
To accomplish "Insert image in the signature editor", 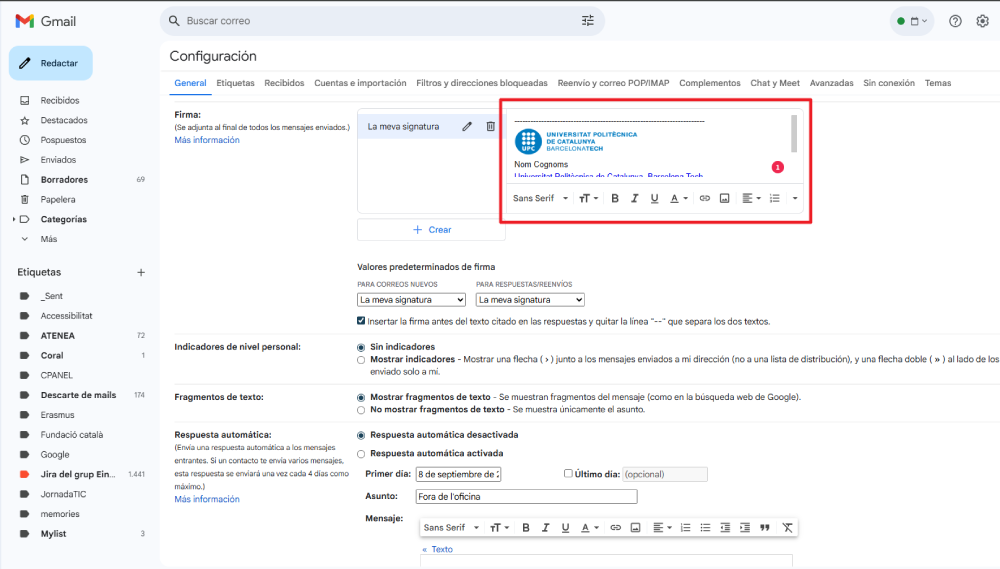I will (x=724, y=198).
